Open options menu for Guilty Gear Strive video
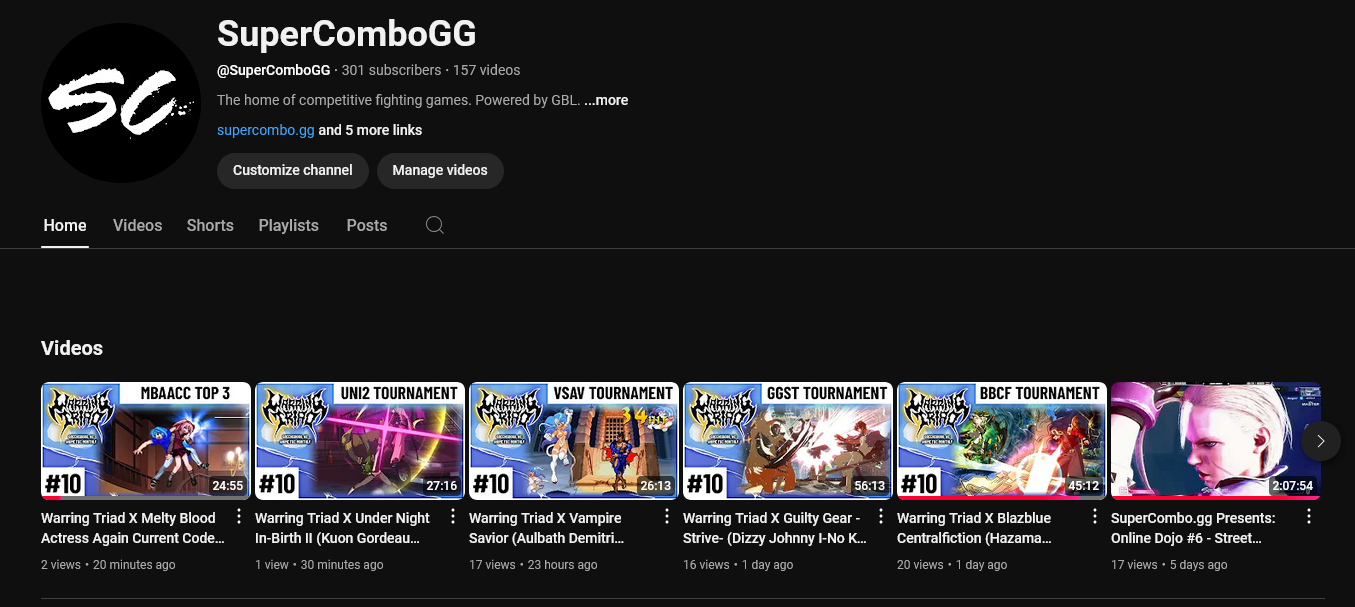 click(881, 517)
